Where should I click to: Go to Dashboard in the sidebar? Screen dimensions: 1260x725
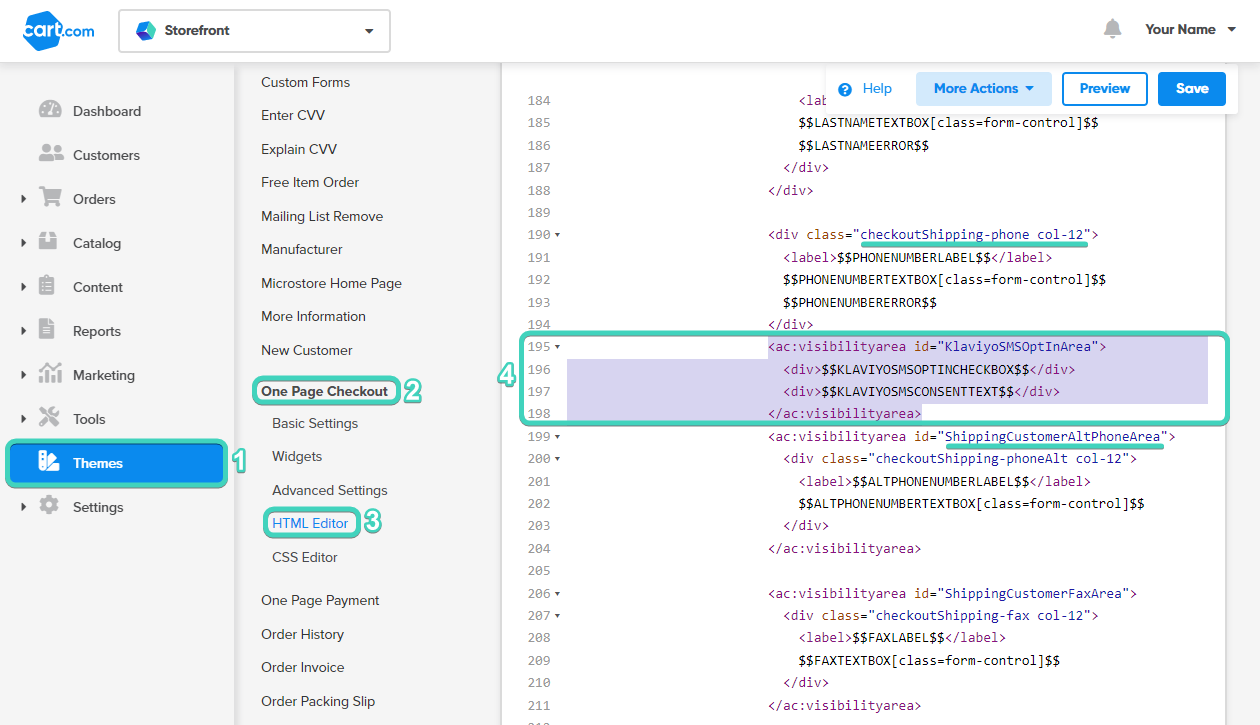point(106,111)
